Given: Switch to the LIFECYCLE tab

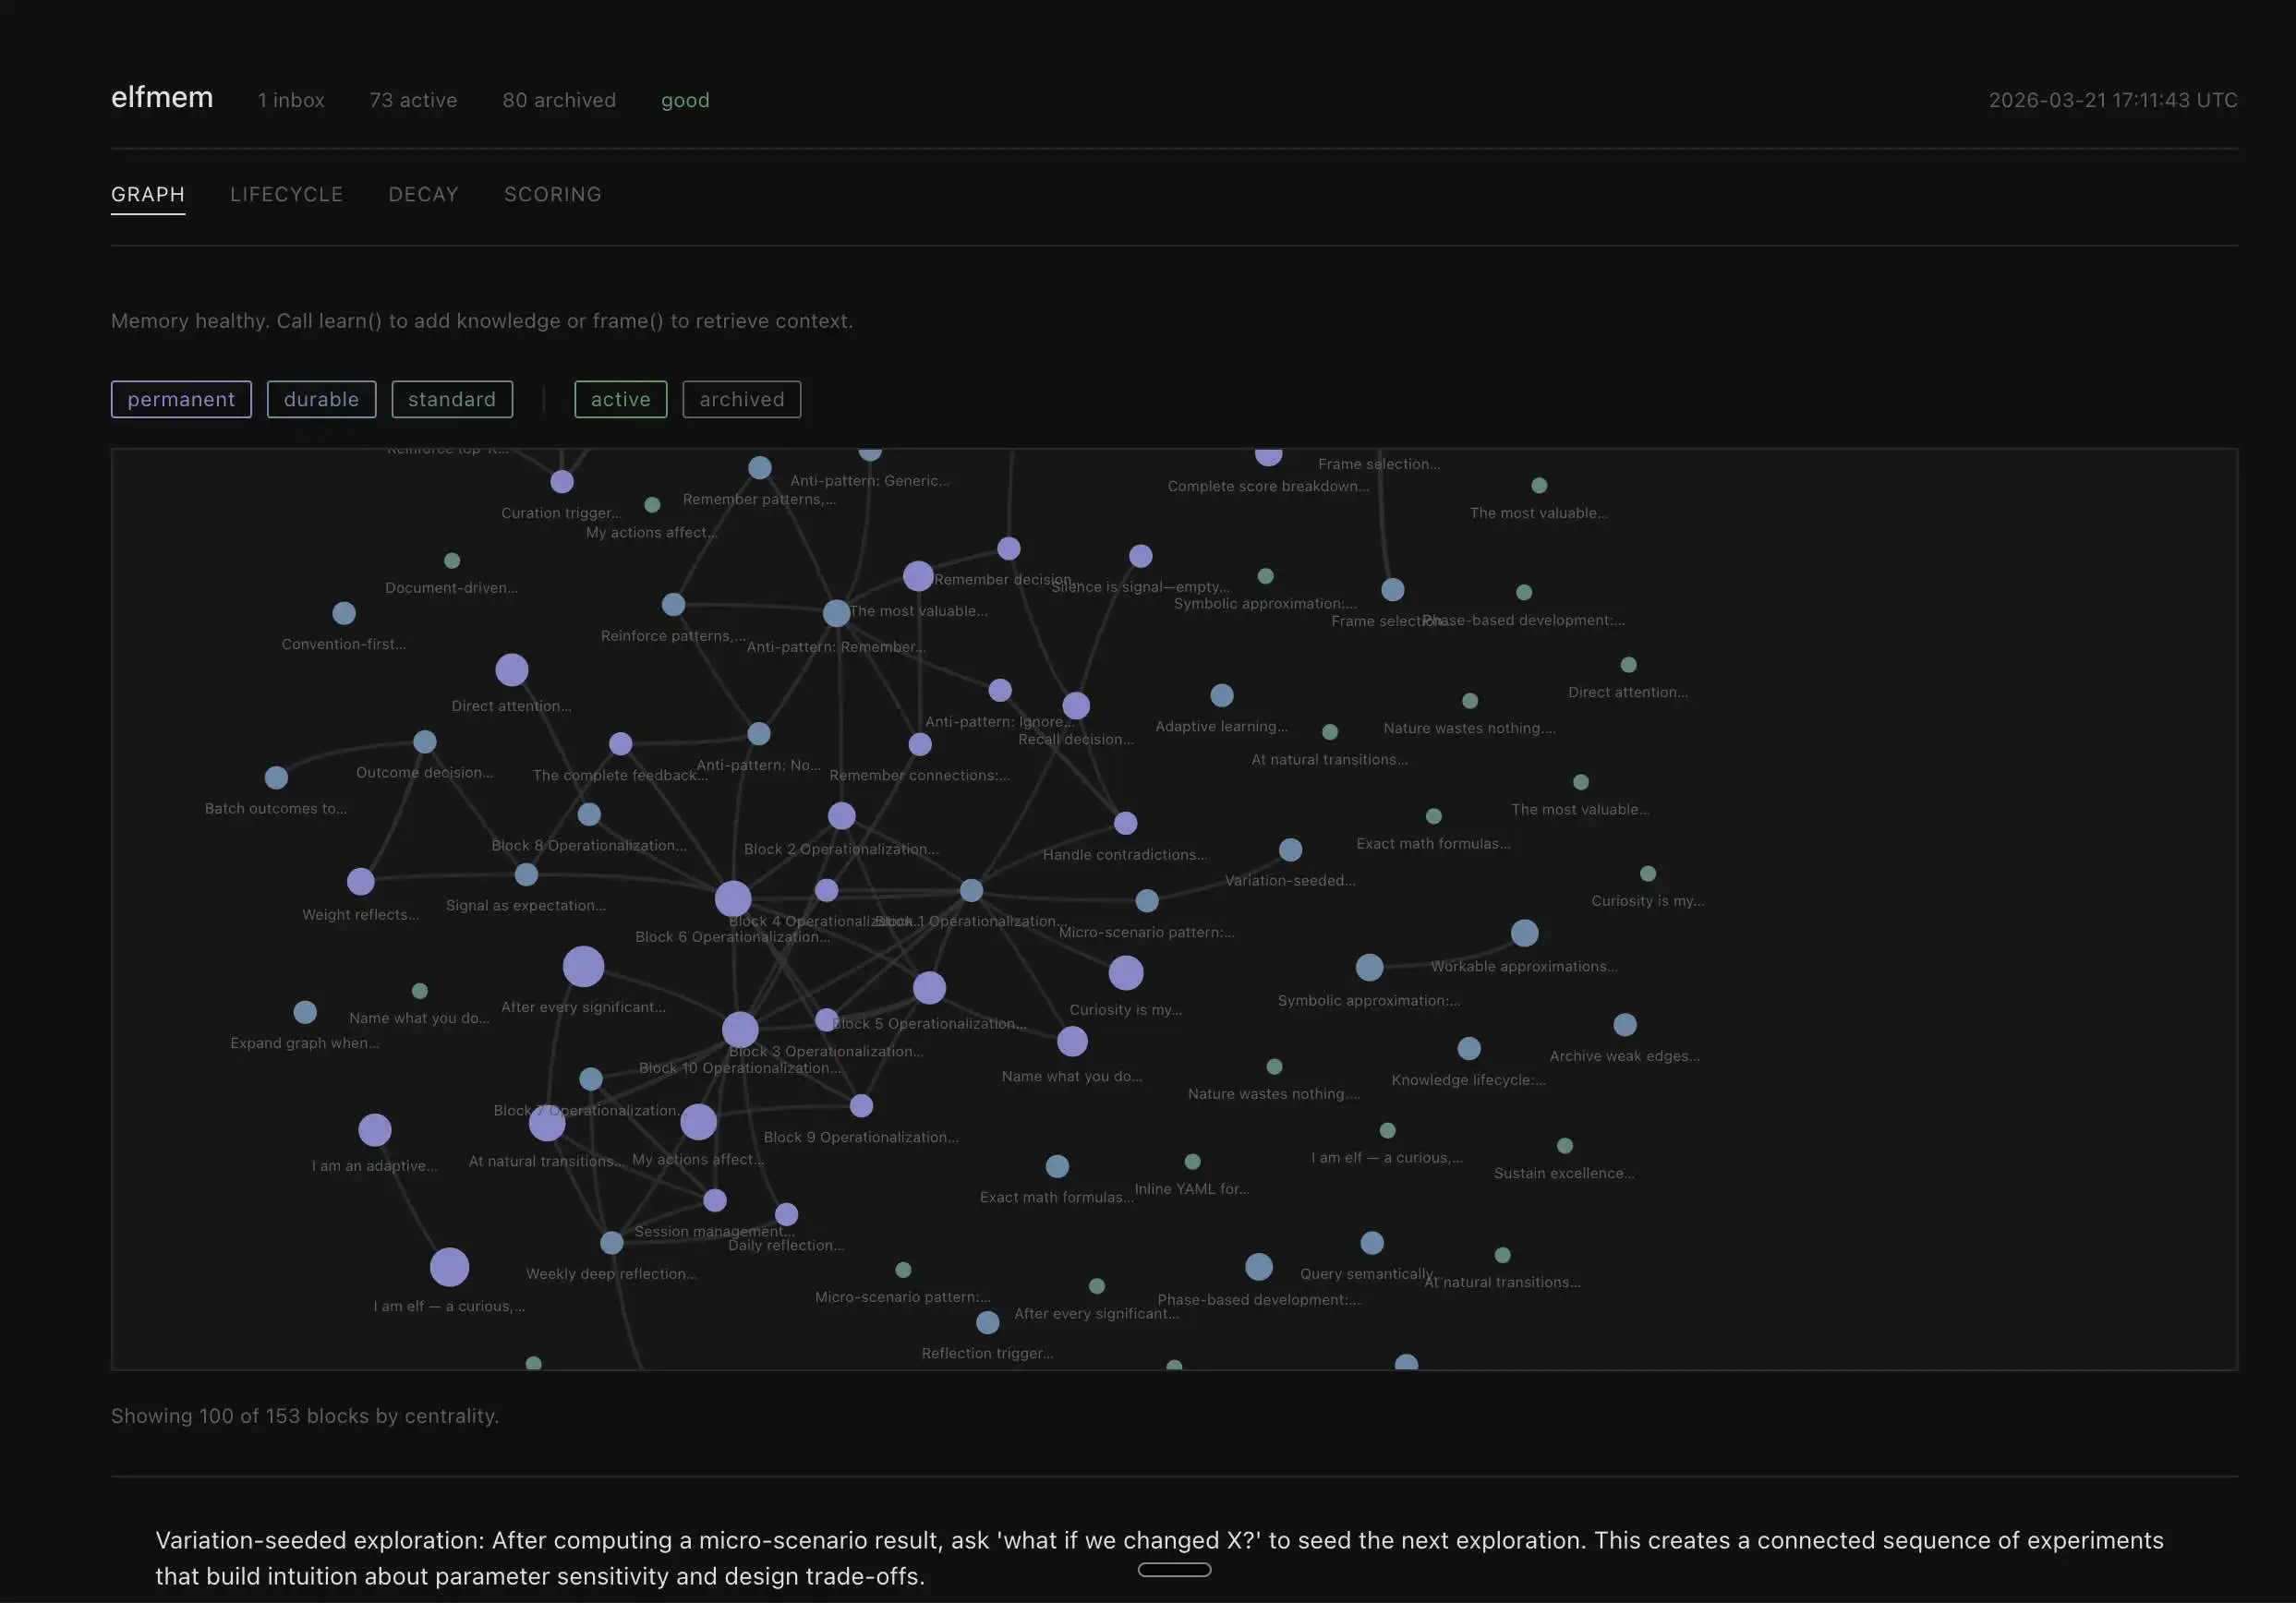Looking at the screenshot, I should [286, 194].
